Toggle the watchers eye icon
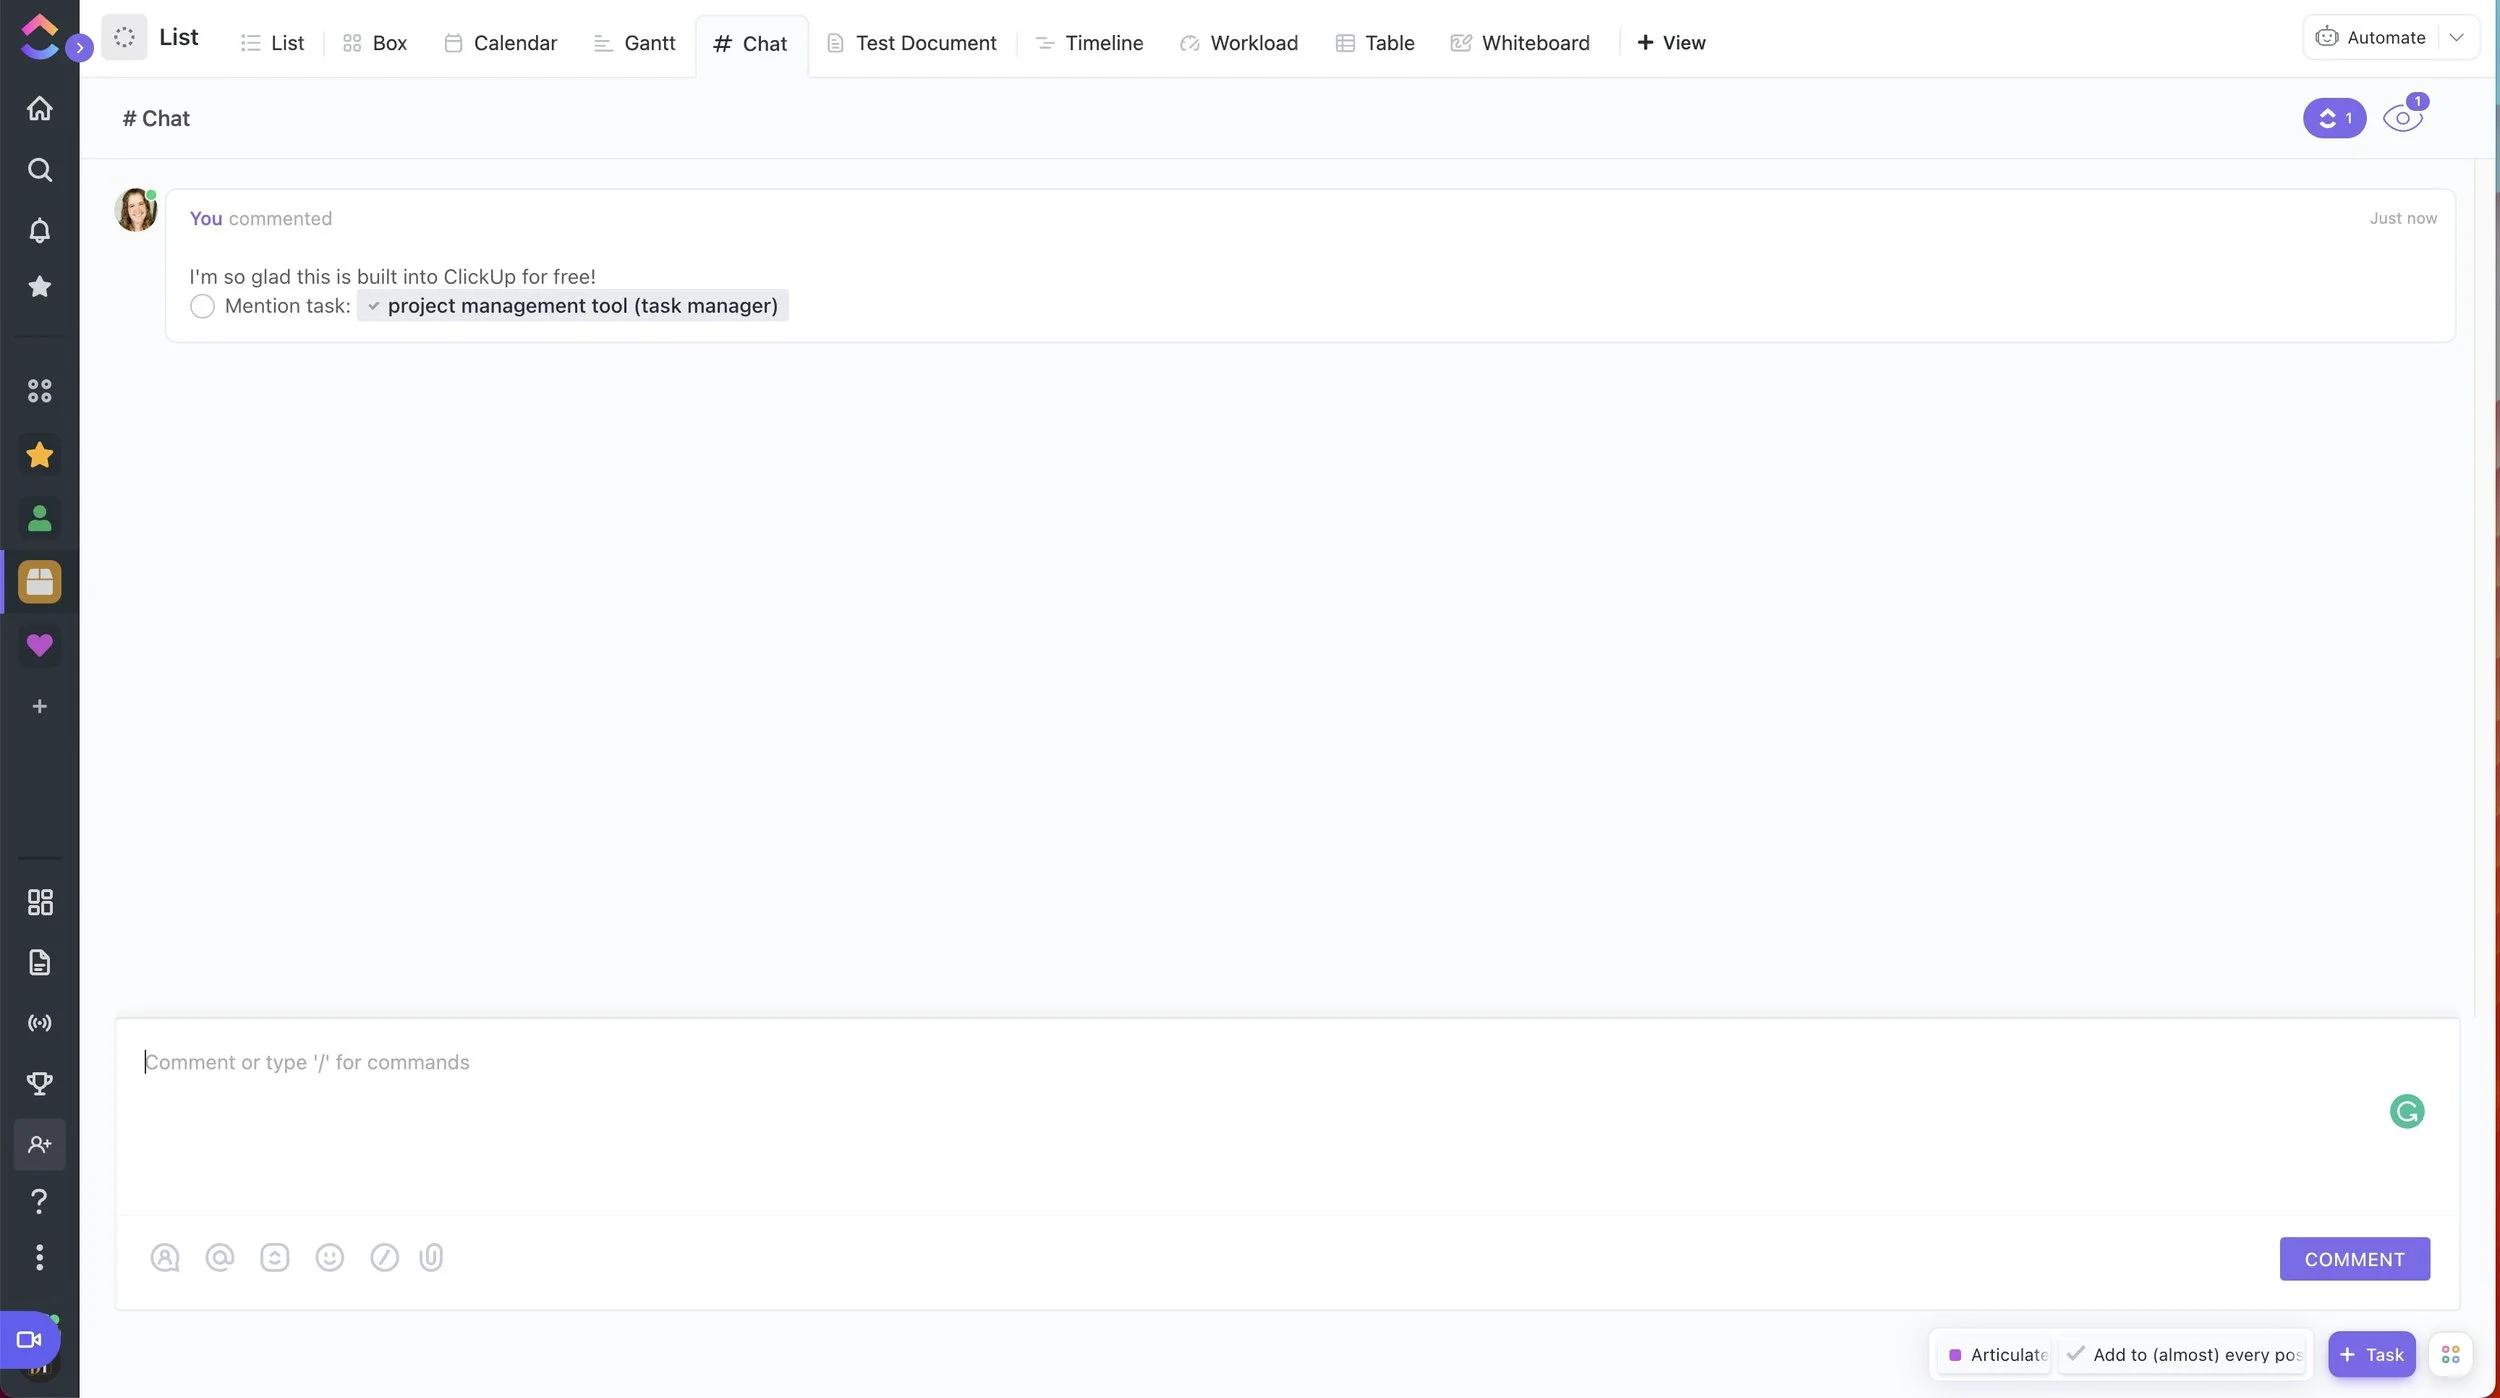2500x1398 pixels. (x=2402, y=119)
